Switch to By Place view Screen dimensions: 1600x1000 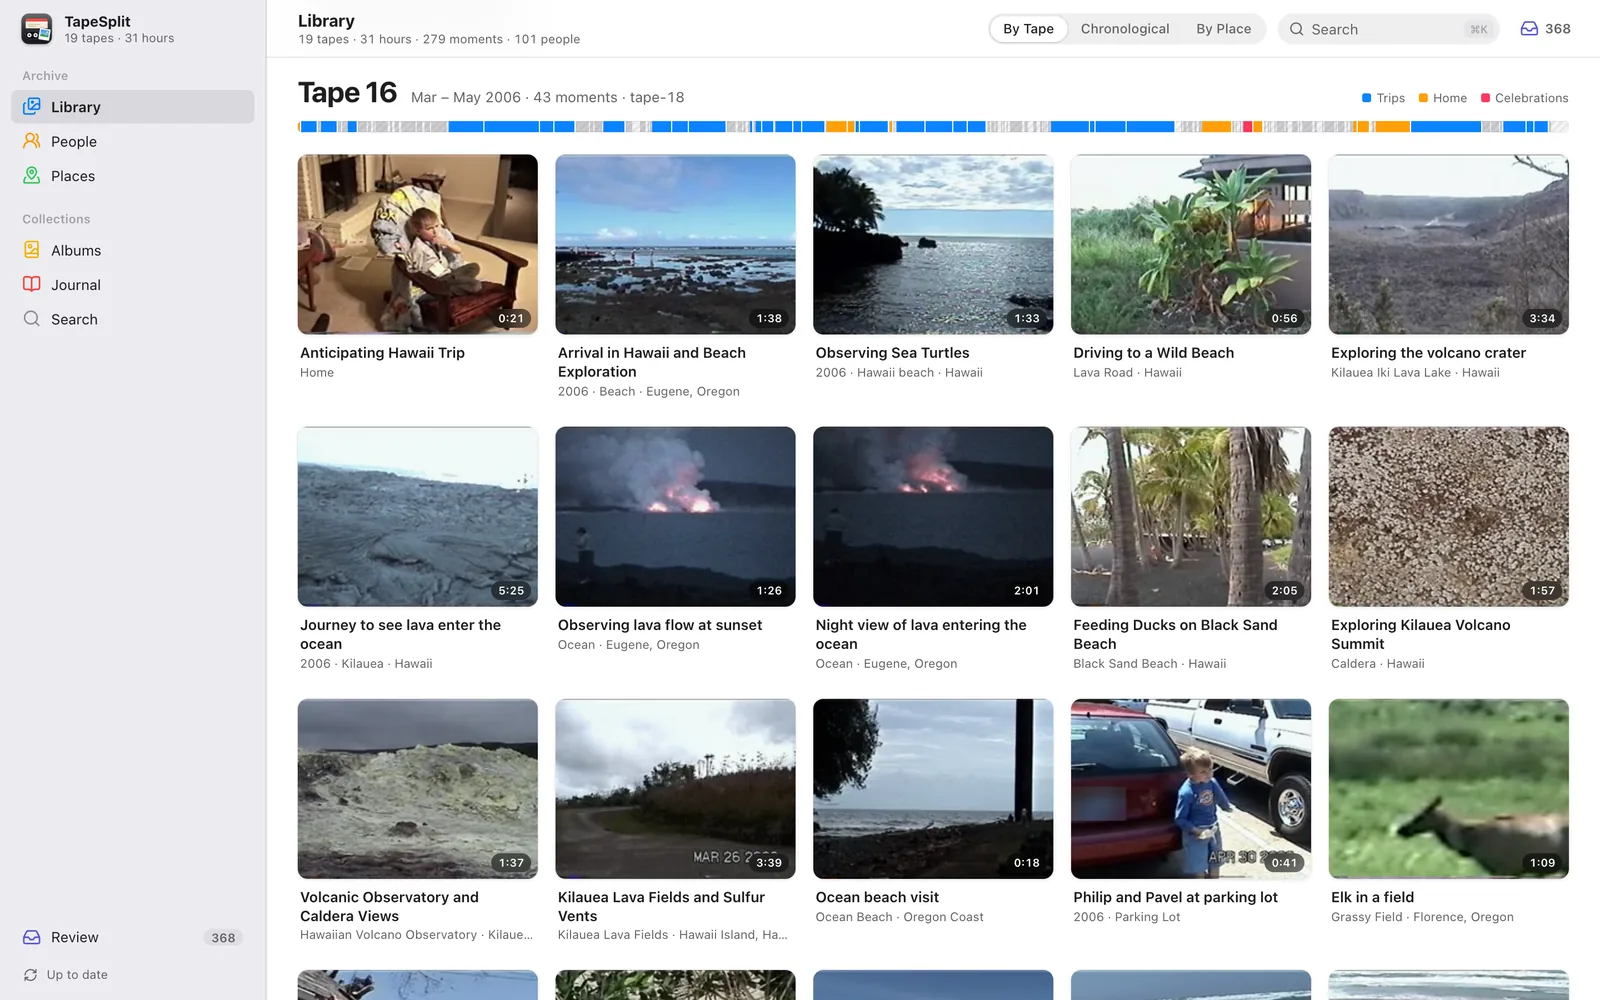[1223, 29]
